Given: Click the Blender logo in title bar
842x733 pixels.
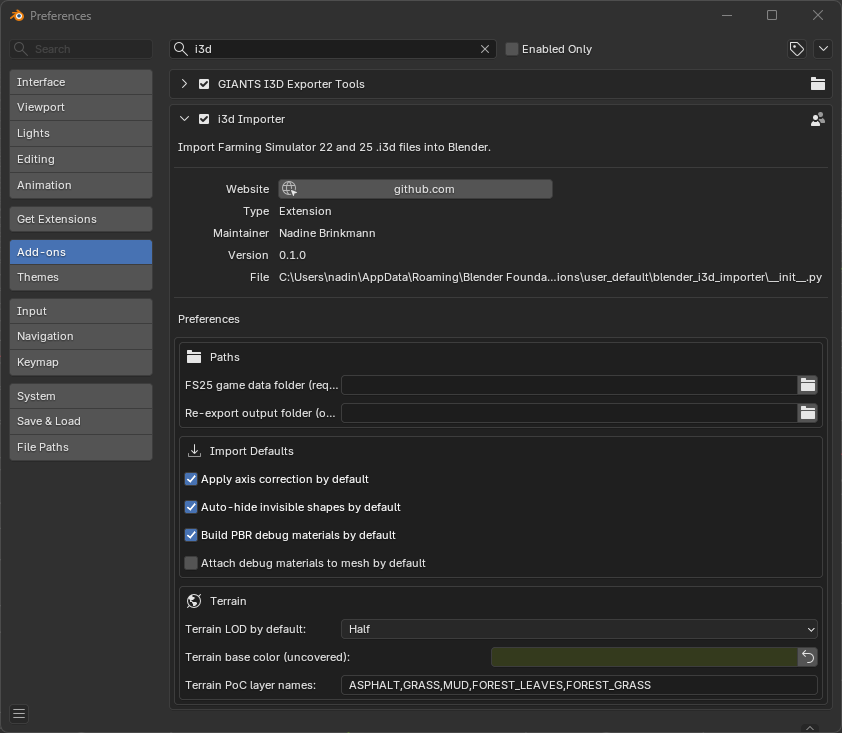Looking at the screenshot, I should tap(17, 16).
